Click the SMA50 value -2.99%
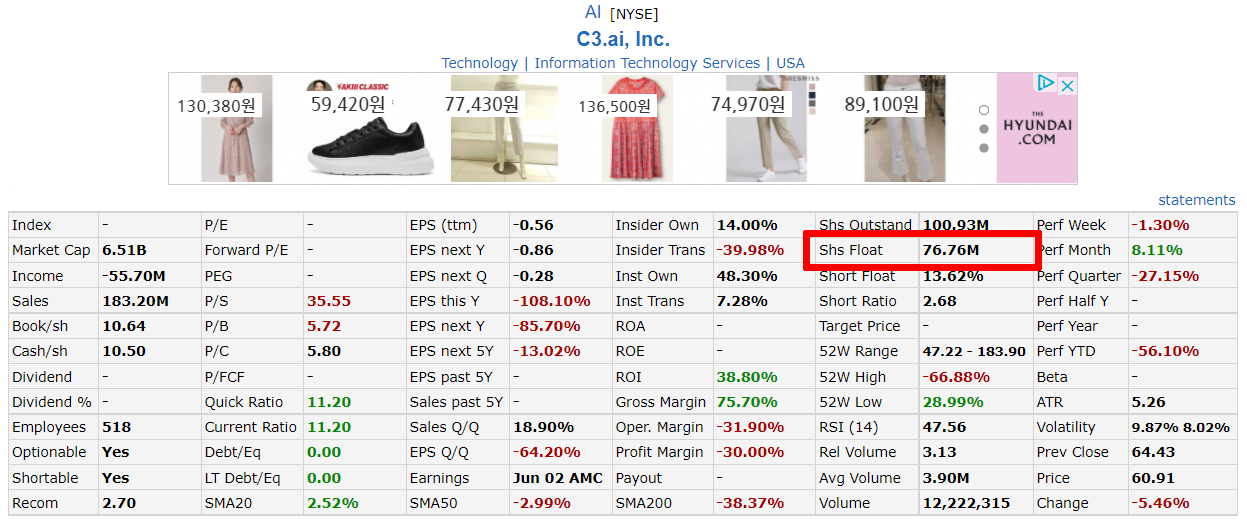Viewport: 1247px width, 523px height. pos(542,503)
